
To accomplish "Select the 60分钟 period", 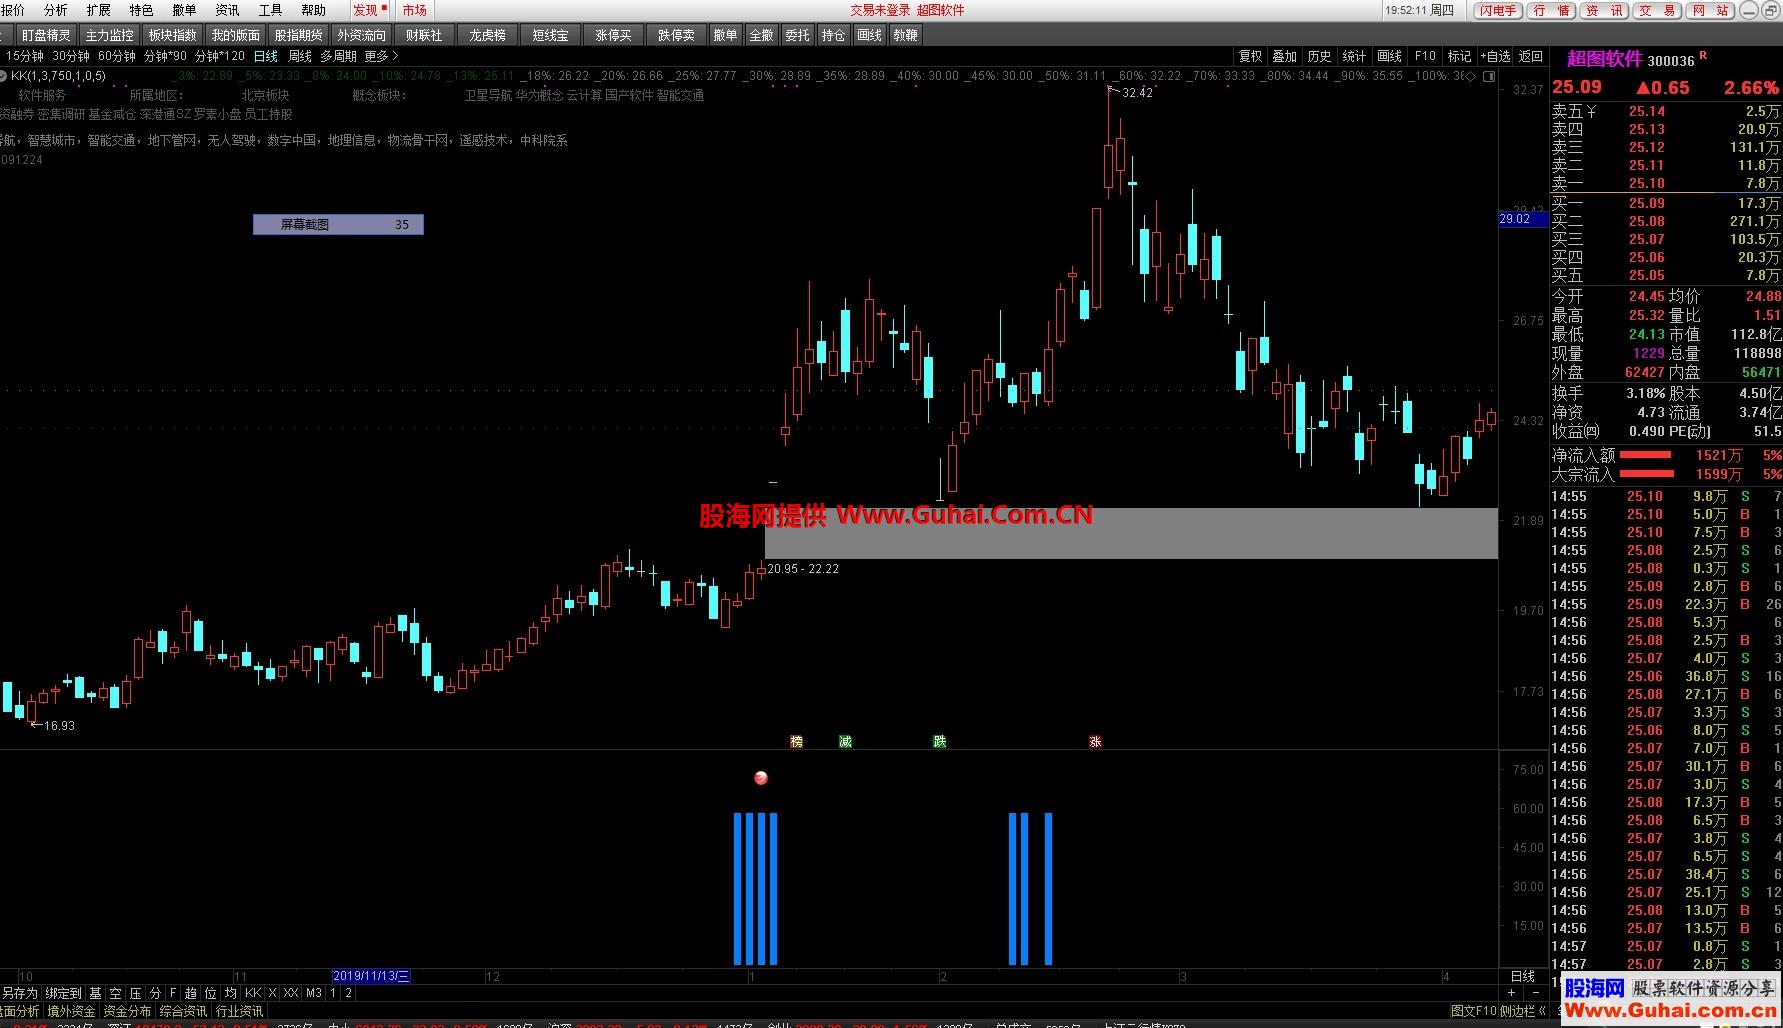I will pos(117,56).
